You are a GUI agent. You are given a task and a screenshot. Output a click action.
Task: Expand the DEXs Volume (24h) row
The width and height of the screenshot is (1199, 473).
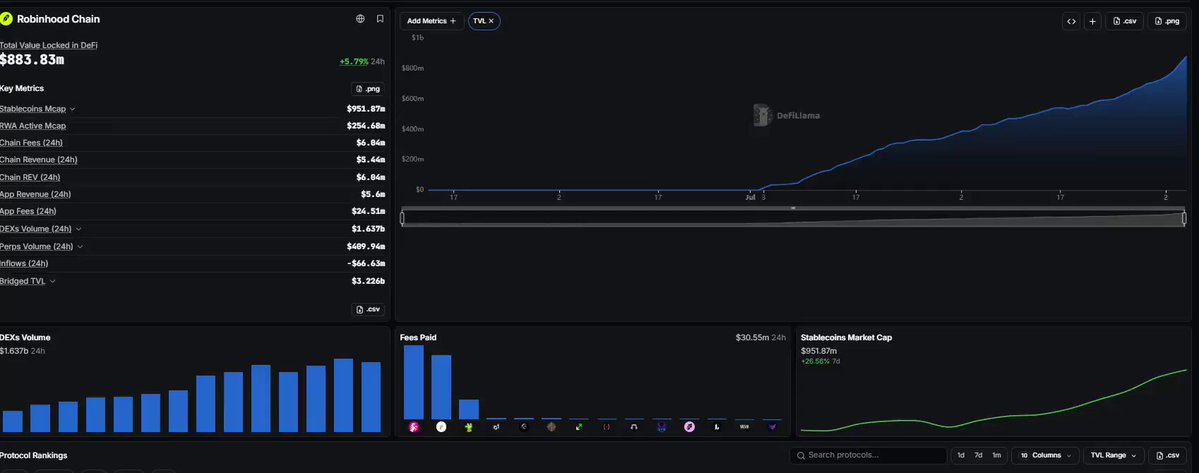(x=79, y=229)
